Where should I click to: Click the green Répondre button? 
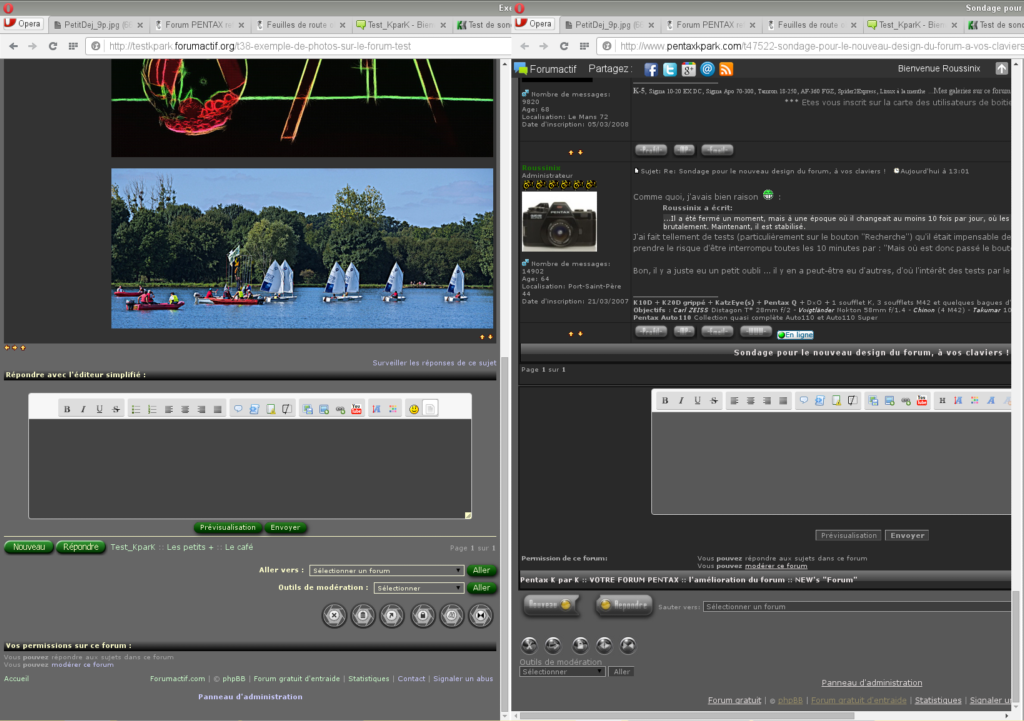pyautogui.click(x=80, y=547)
